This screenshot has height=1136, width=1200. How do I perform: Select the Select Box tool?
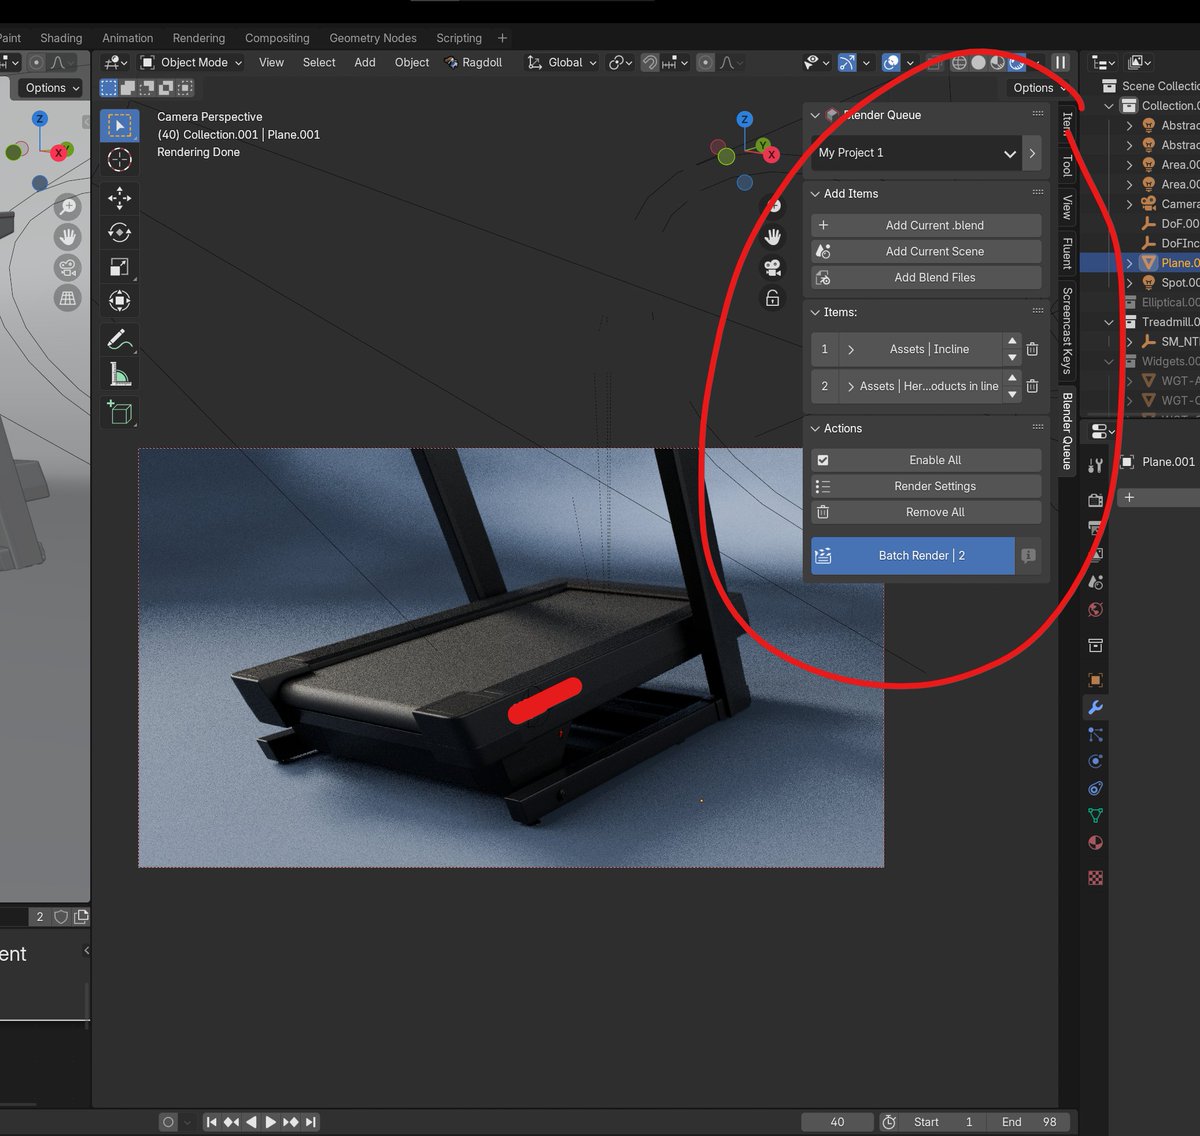(x=119, y=126)
